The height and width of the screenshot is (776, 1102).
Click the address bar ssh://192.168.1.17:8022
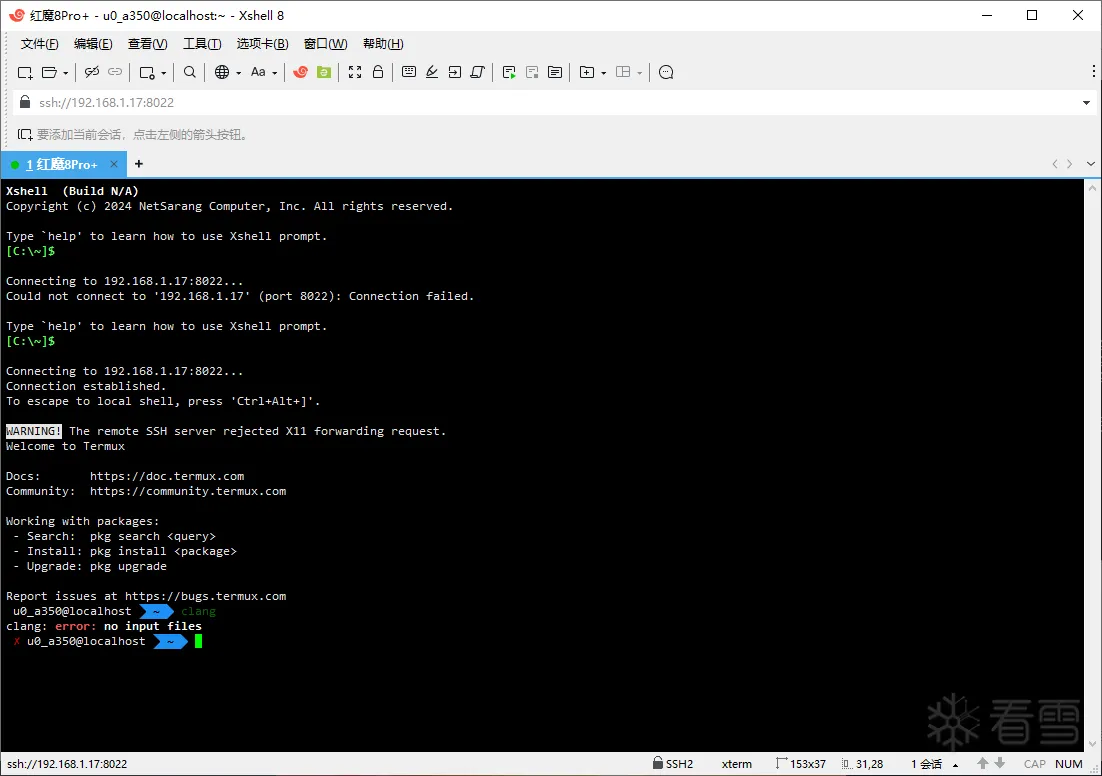(548, 103)
